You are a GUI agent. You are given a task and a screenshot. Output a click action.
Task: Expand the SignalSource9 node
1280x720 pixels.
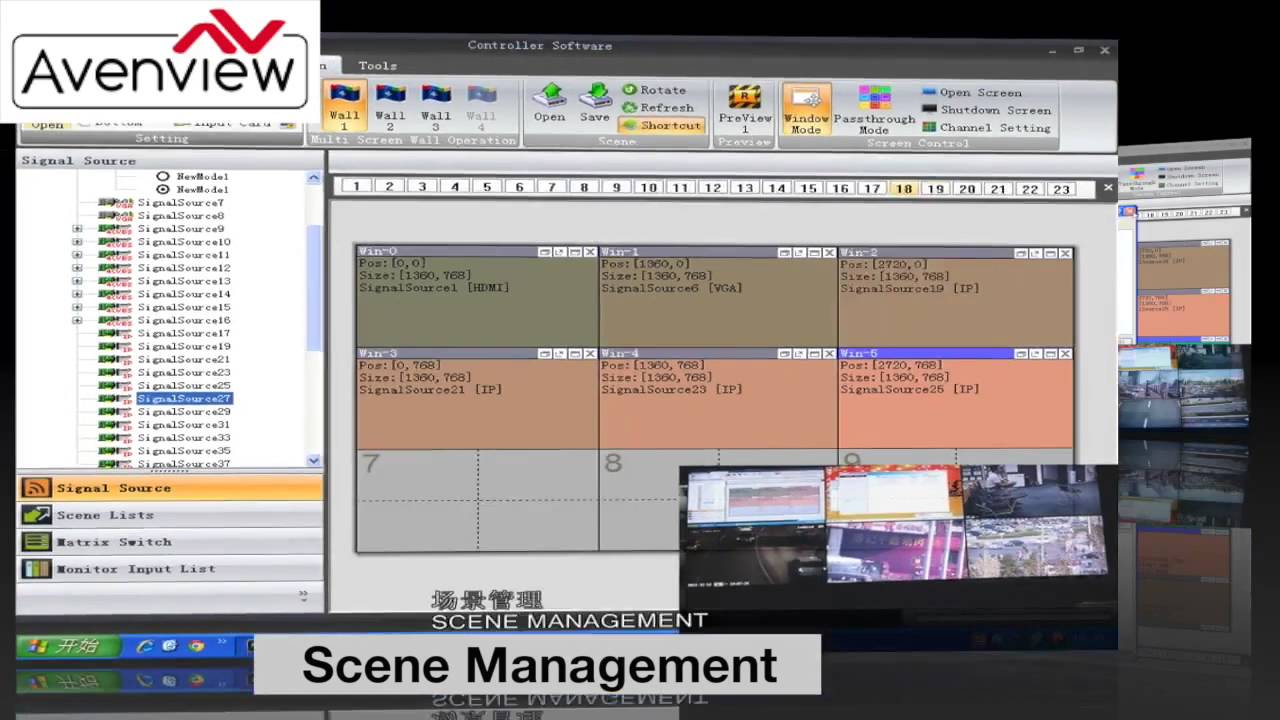77,229
